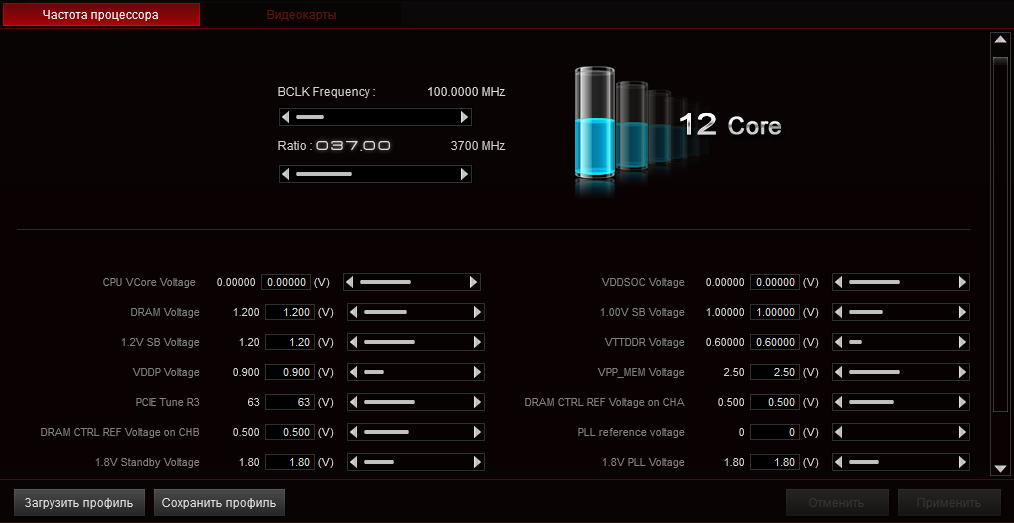Increase 1.8V PLL Voltage right arrow
Screen dimensions: 1014x523
[962, 462]
